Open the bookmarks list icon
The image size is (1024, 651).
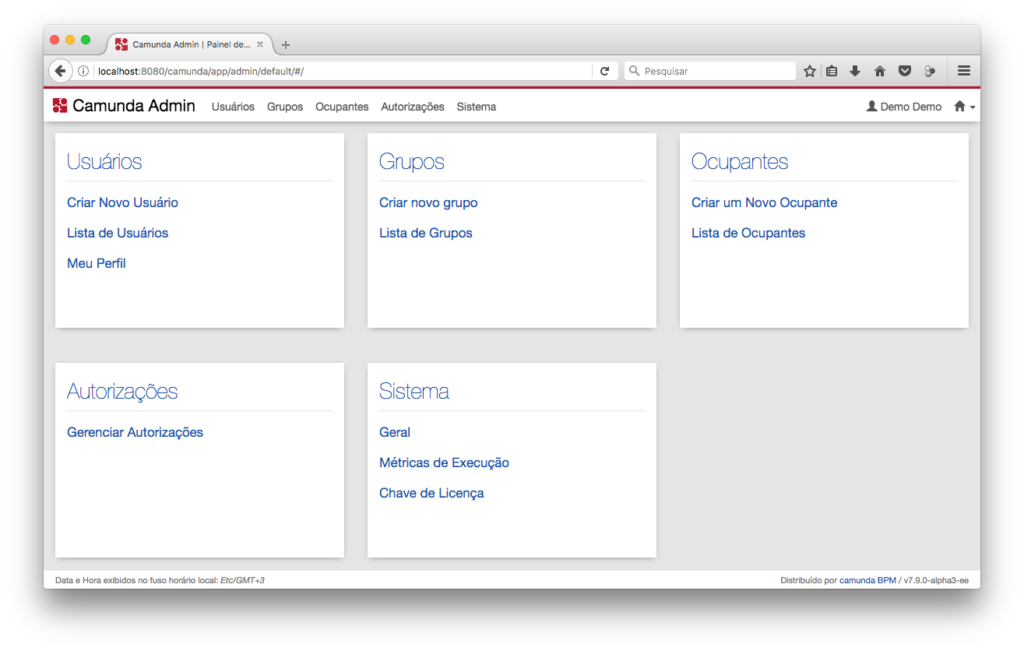832,71
